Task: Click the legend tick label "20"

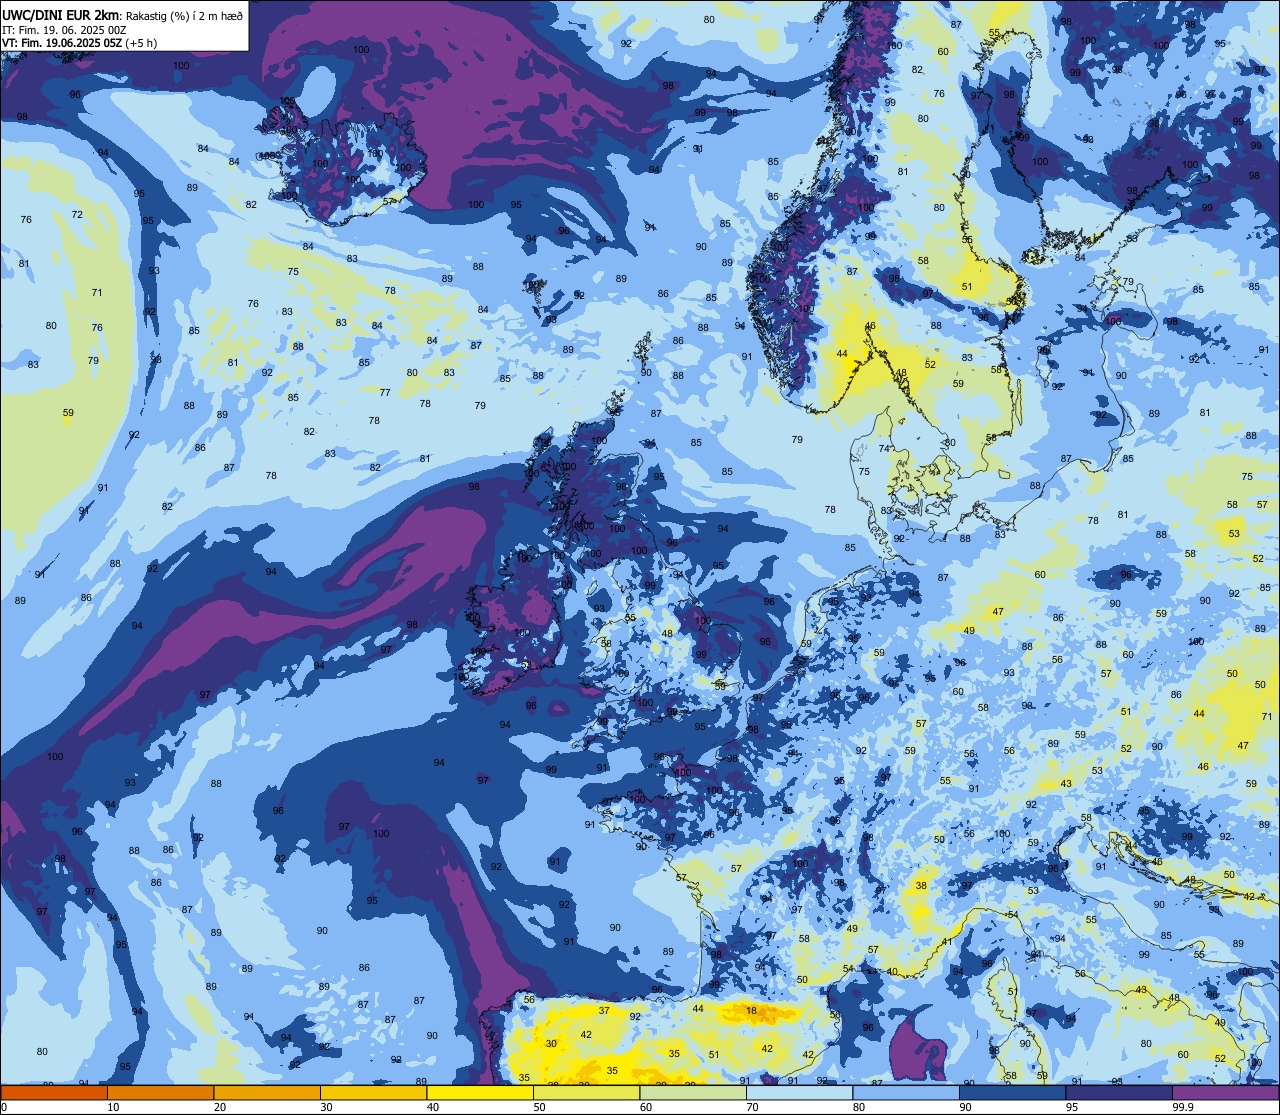Action: pos(219,1107)
